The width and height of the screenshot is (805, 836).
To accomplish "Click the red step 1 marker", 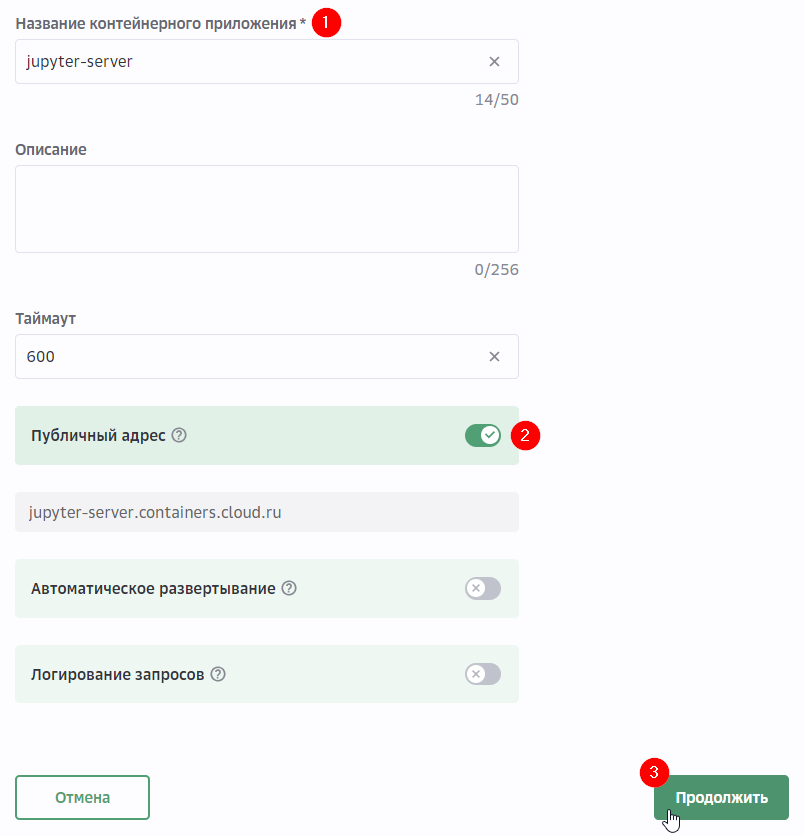I will 326,22.
